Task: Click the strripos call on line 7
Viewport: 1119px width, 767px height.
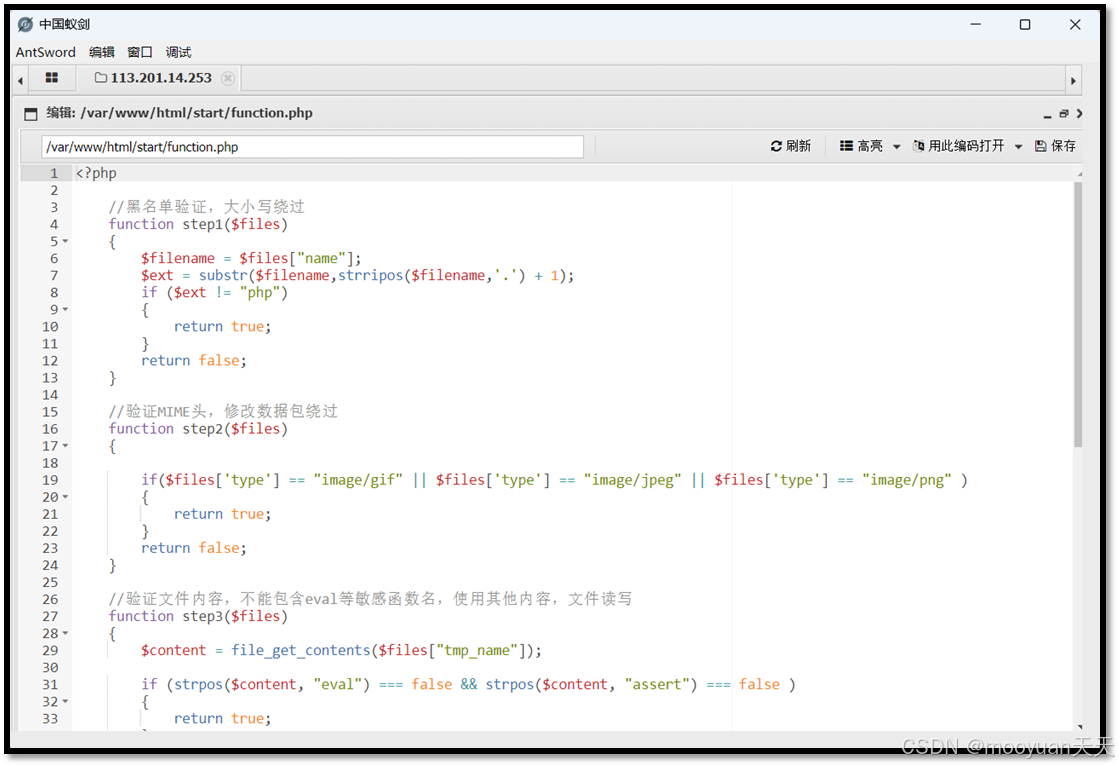Action: pyautogui.click(x=432, y=275)
